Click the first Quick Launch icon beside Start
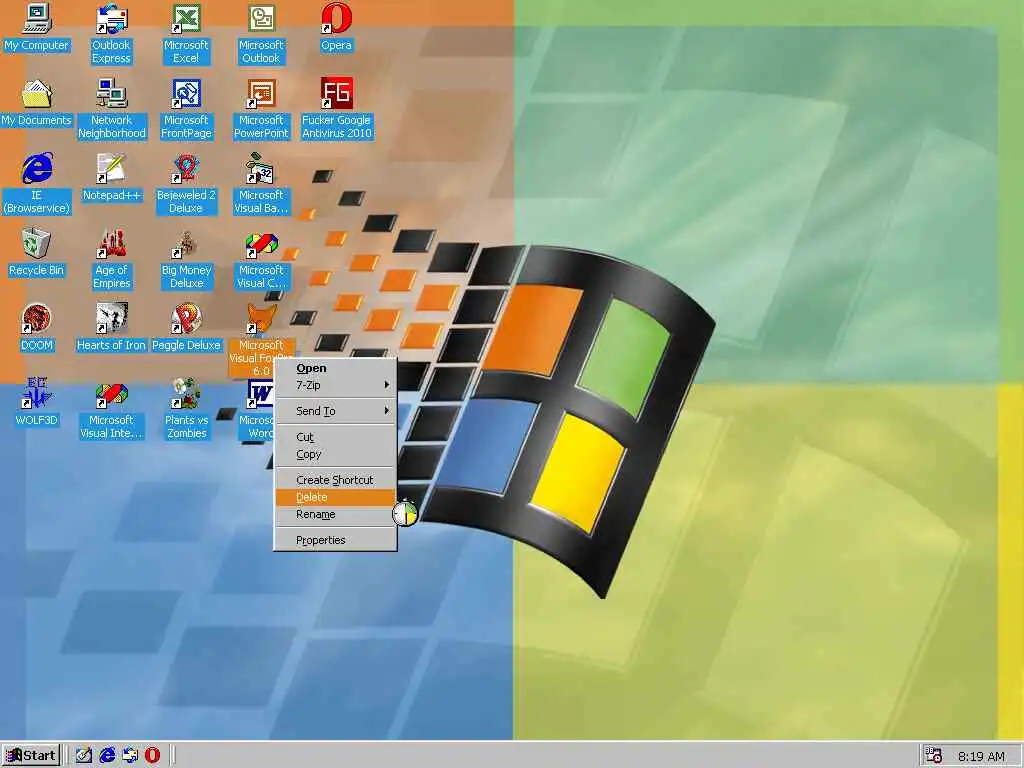The image size is (1024, 768). [84, 756]
